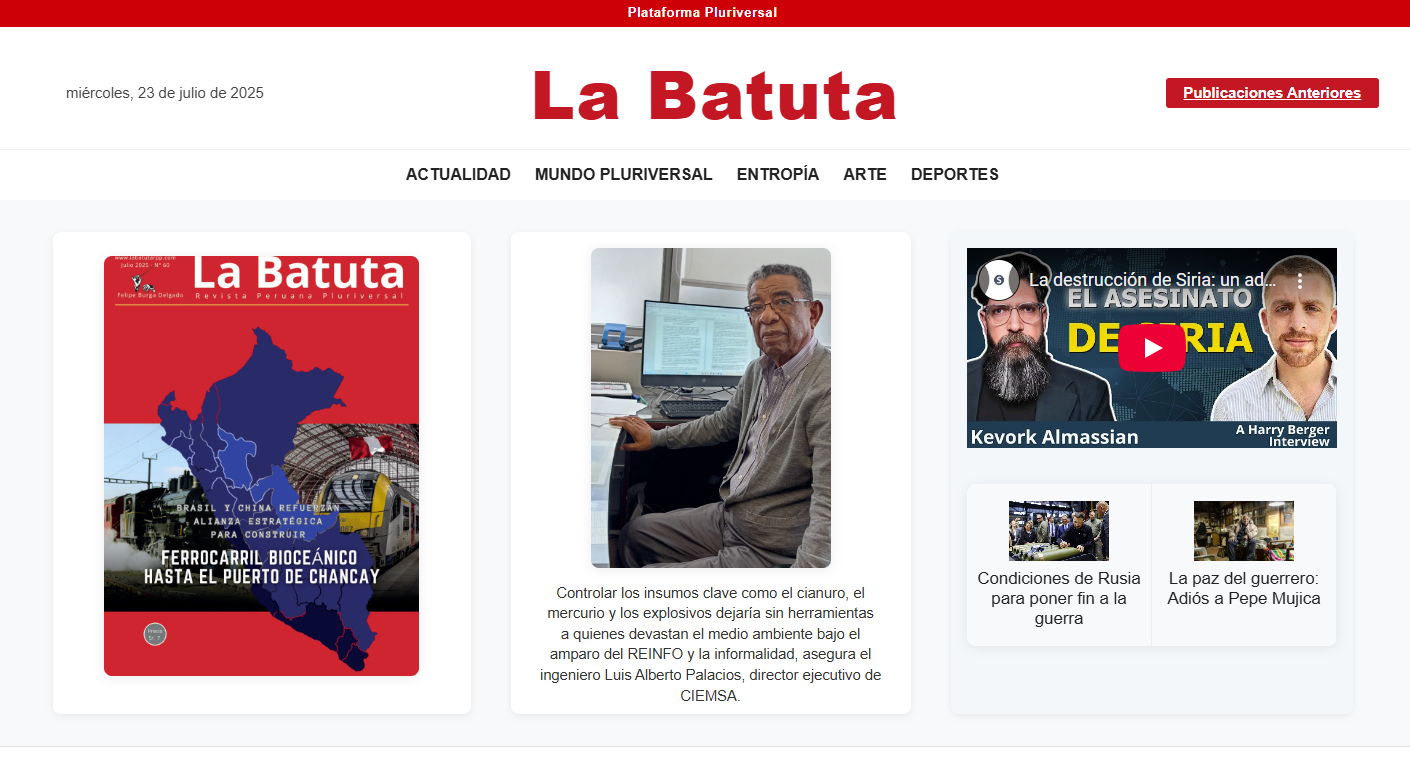Open Pepe Mujica article thumbnail
Viewport: 1410px width, 757px height.
[x=1244, y=531]
